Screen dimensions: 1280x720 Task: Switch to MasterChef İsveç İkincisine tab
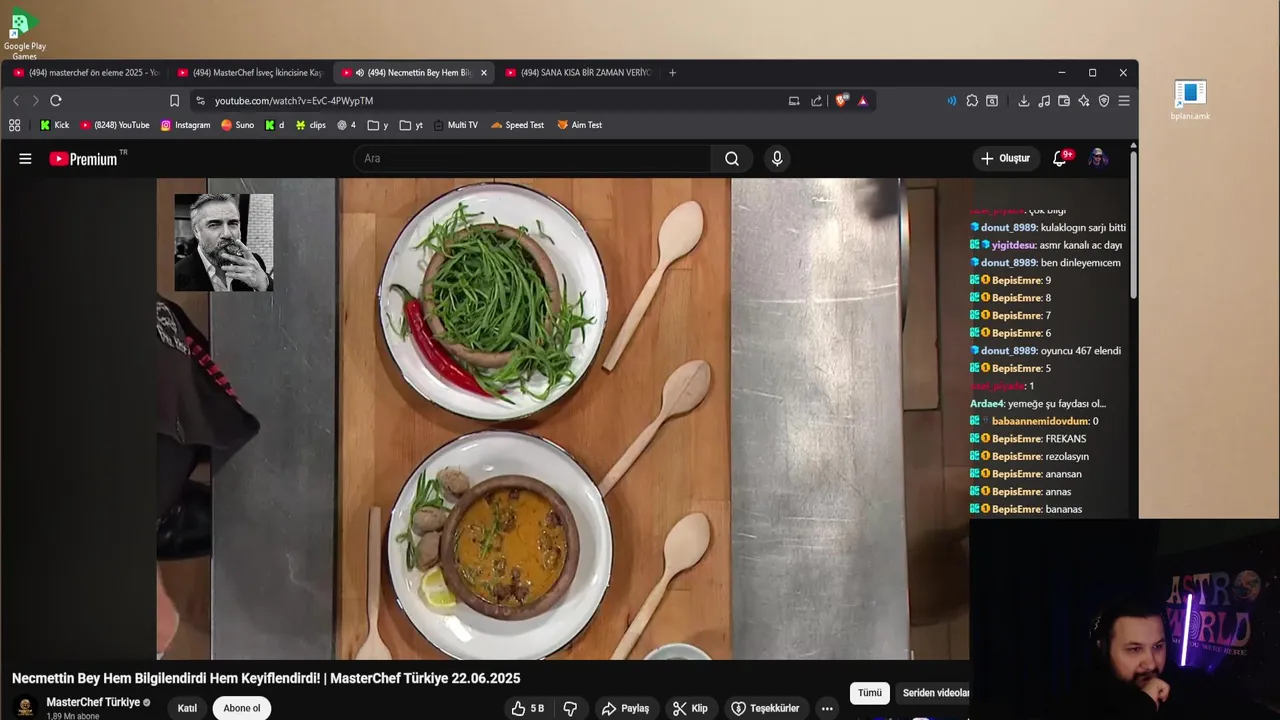click(x=250, y=72)
